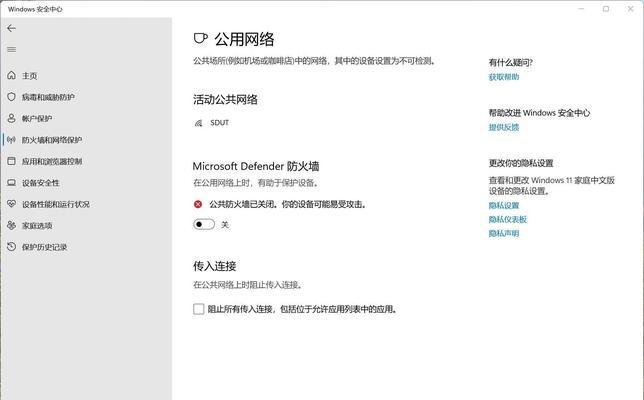Click the back arrow icon

tap(12, 28)
